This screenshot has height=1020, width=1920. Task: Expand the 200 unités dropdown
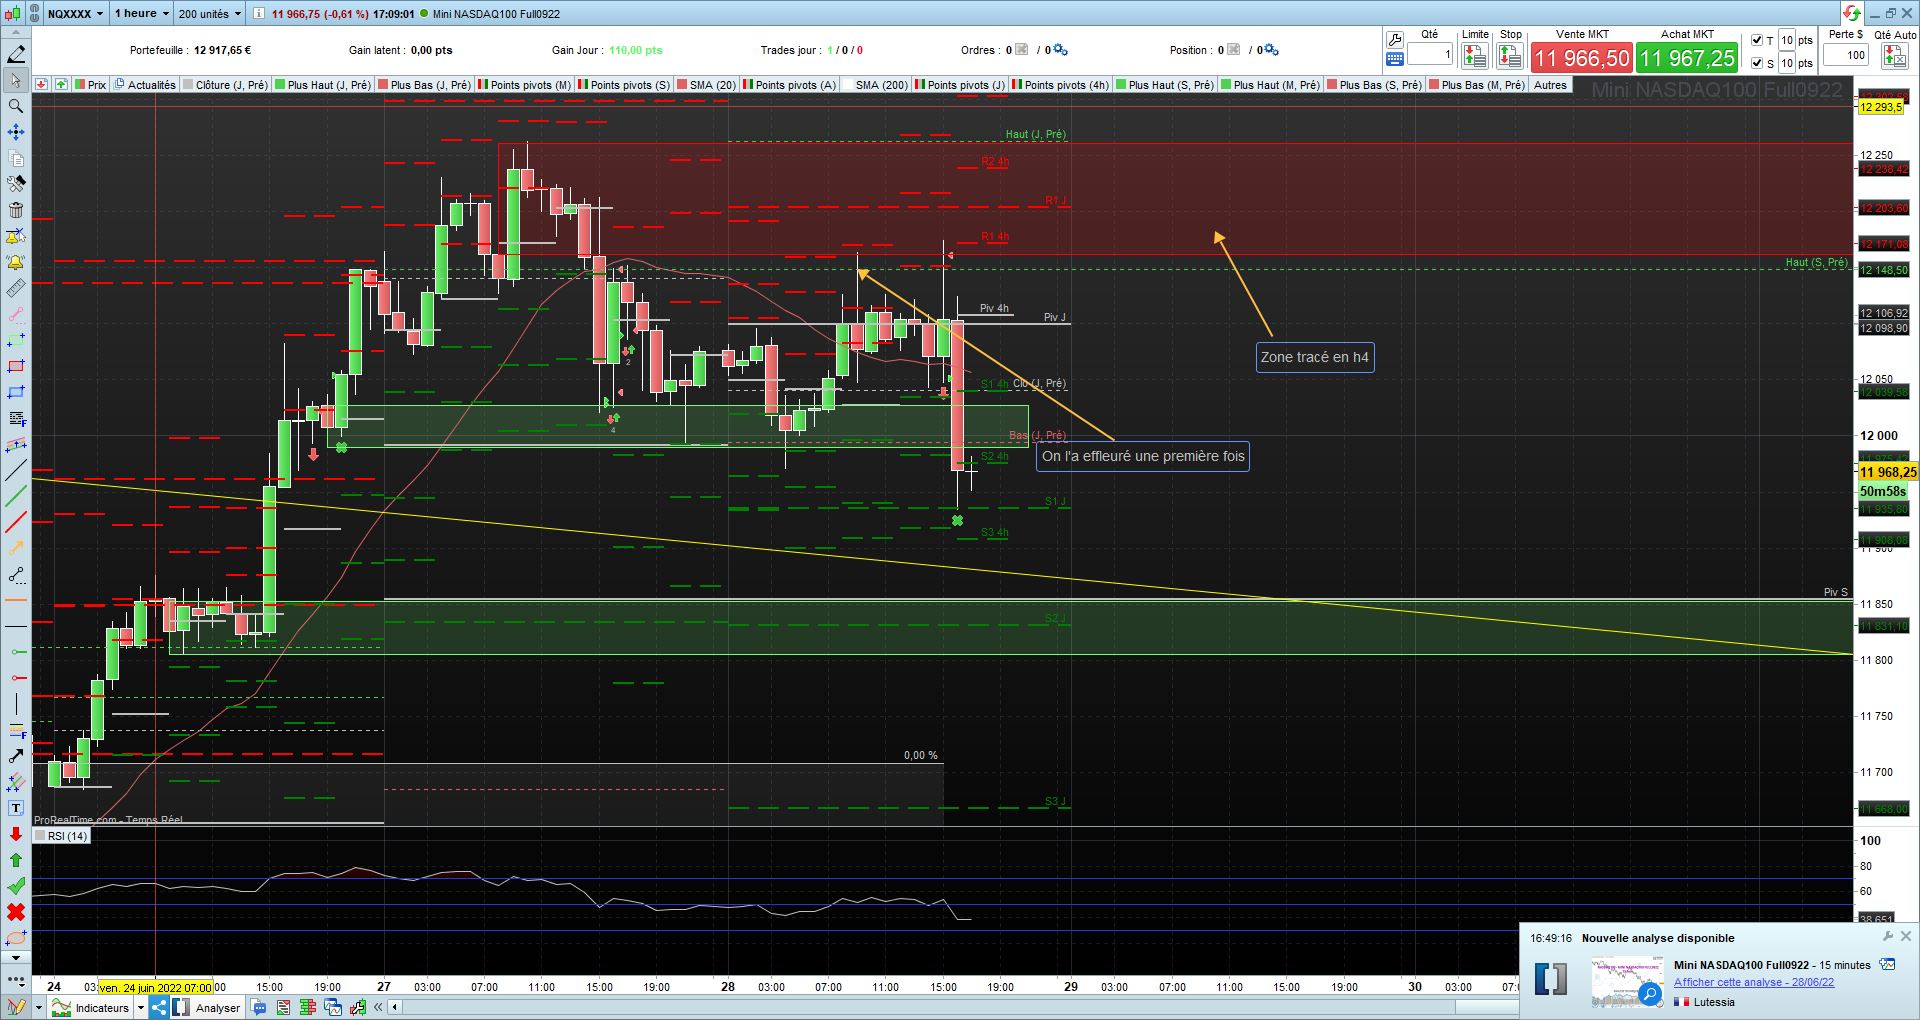click(x=209, y=14)
